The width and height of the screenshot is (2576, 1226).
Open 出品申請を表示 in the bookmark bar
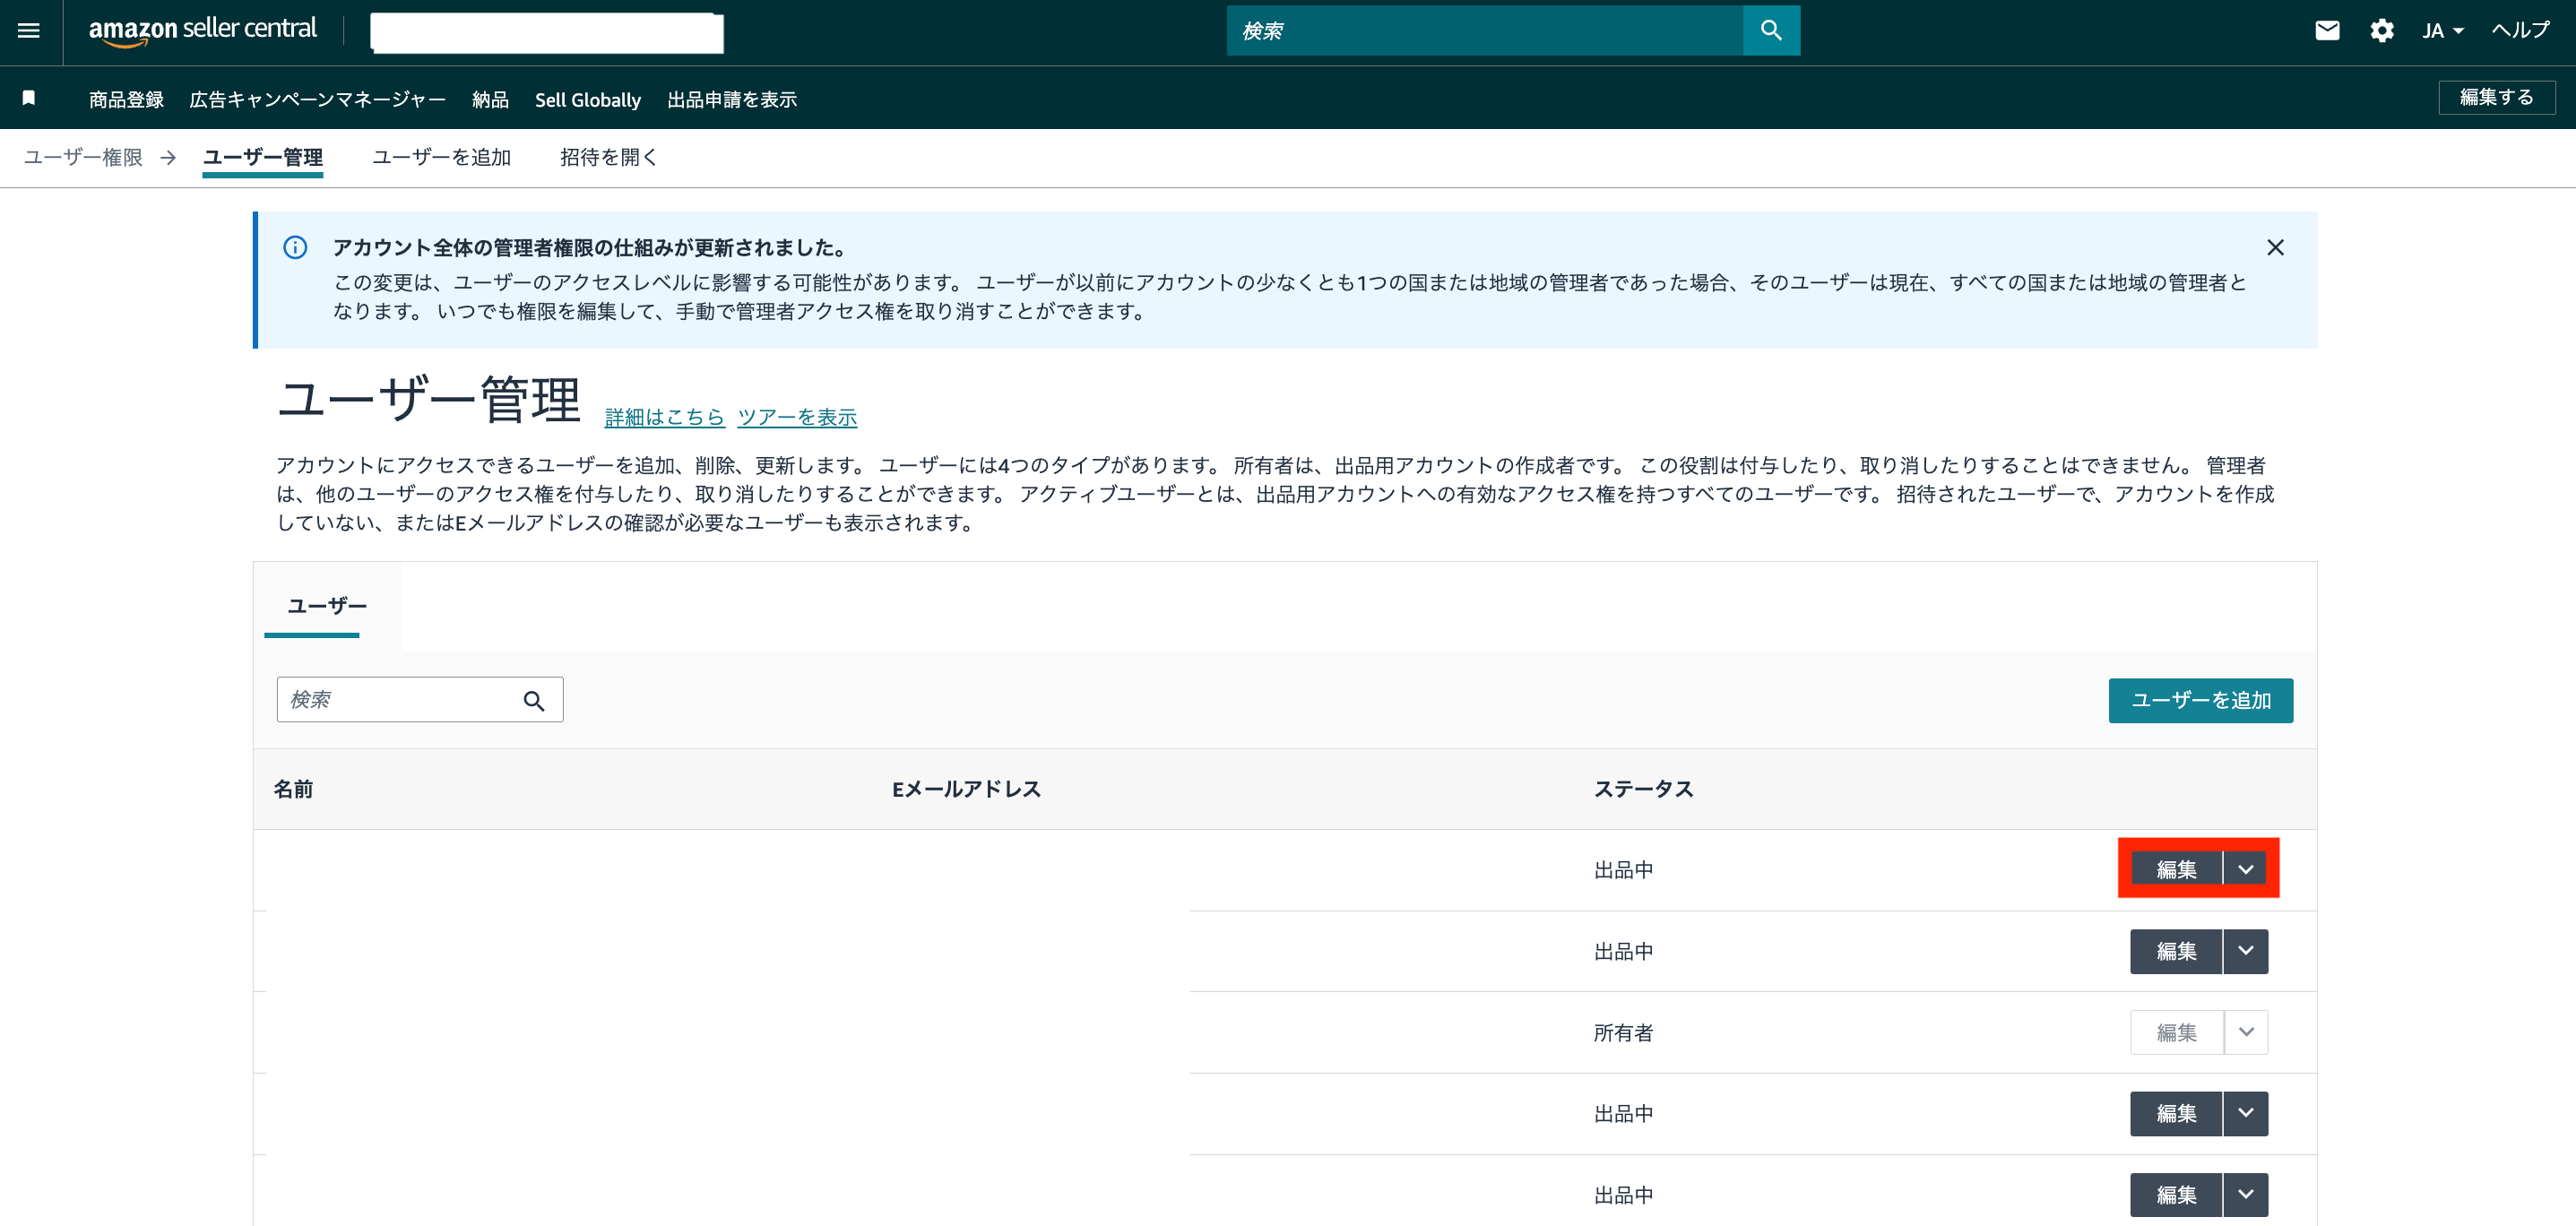tap(732, 99)
